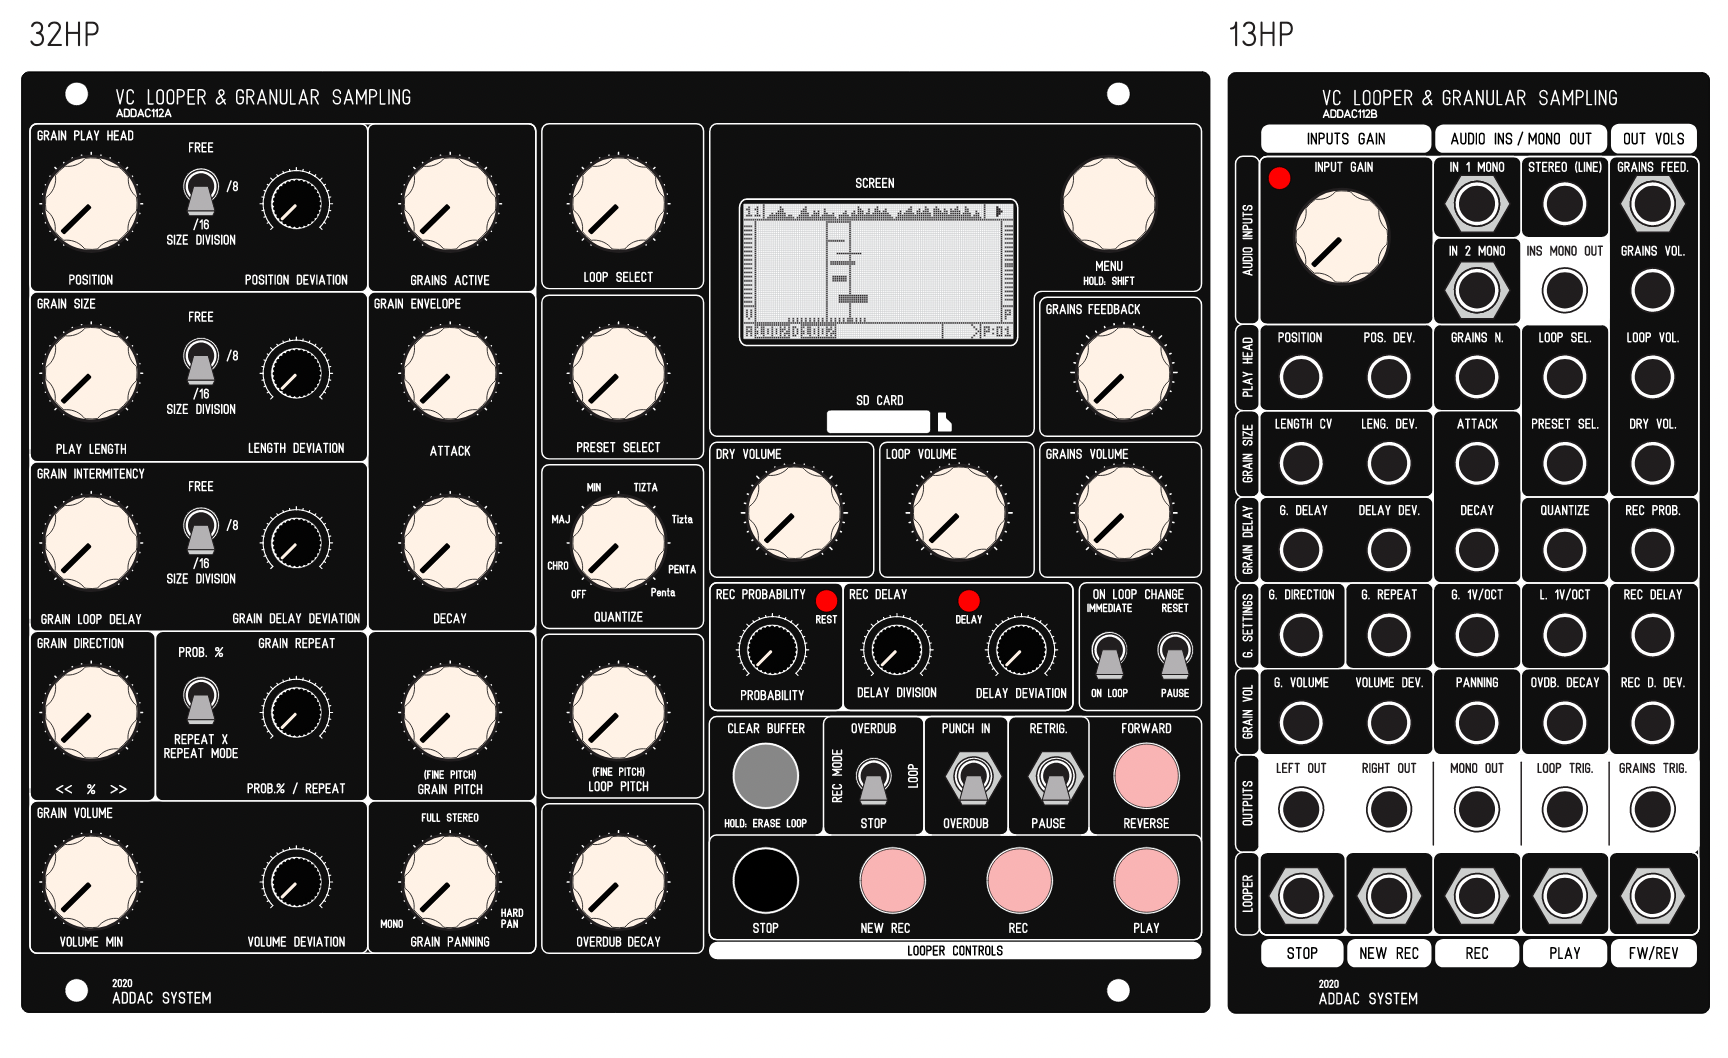Click the pink NEW REC button
Image resolution: width=1728 pixels, height=1058 pixels.
pyautogui.click(x=892, y=881)
